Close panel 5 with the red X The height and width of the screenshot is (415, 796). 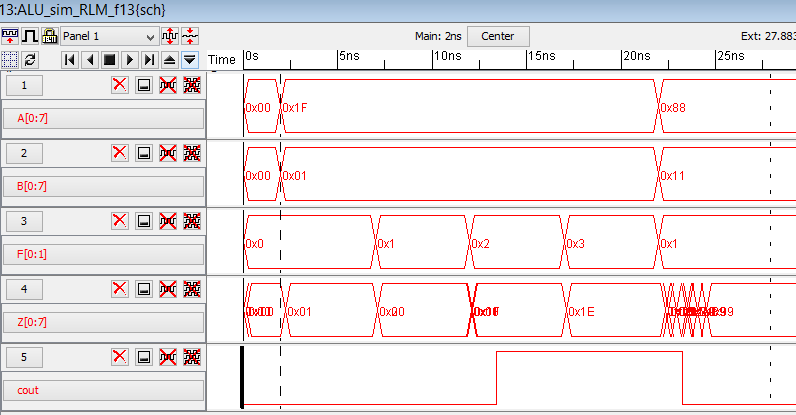[120, 357]
